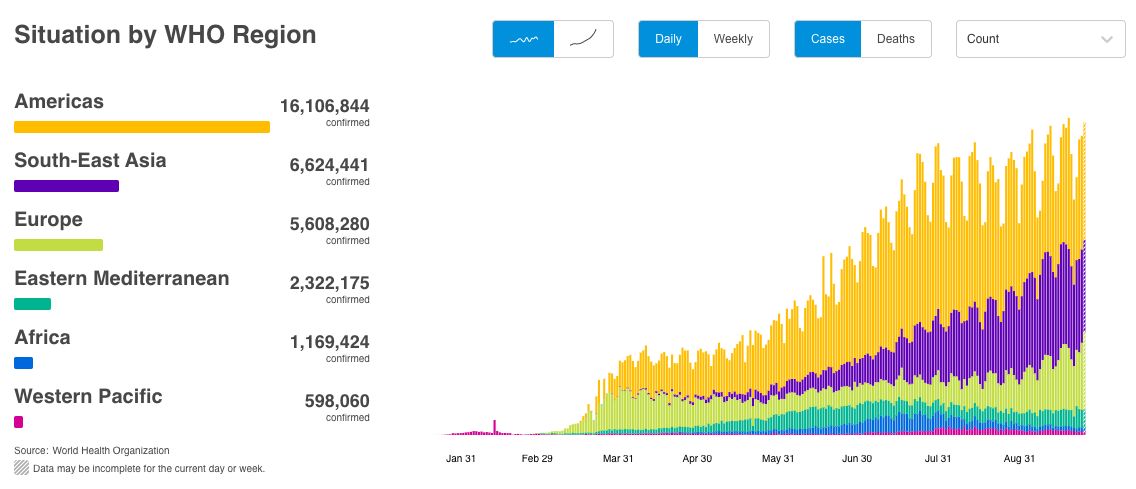Click the light green Europe bar
Image resolution: width=1136 pixels, height=489 pixels.
click(59, 245)
